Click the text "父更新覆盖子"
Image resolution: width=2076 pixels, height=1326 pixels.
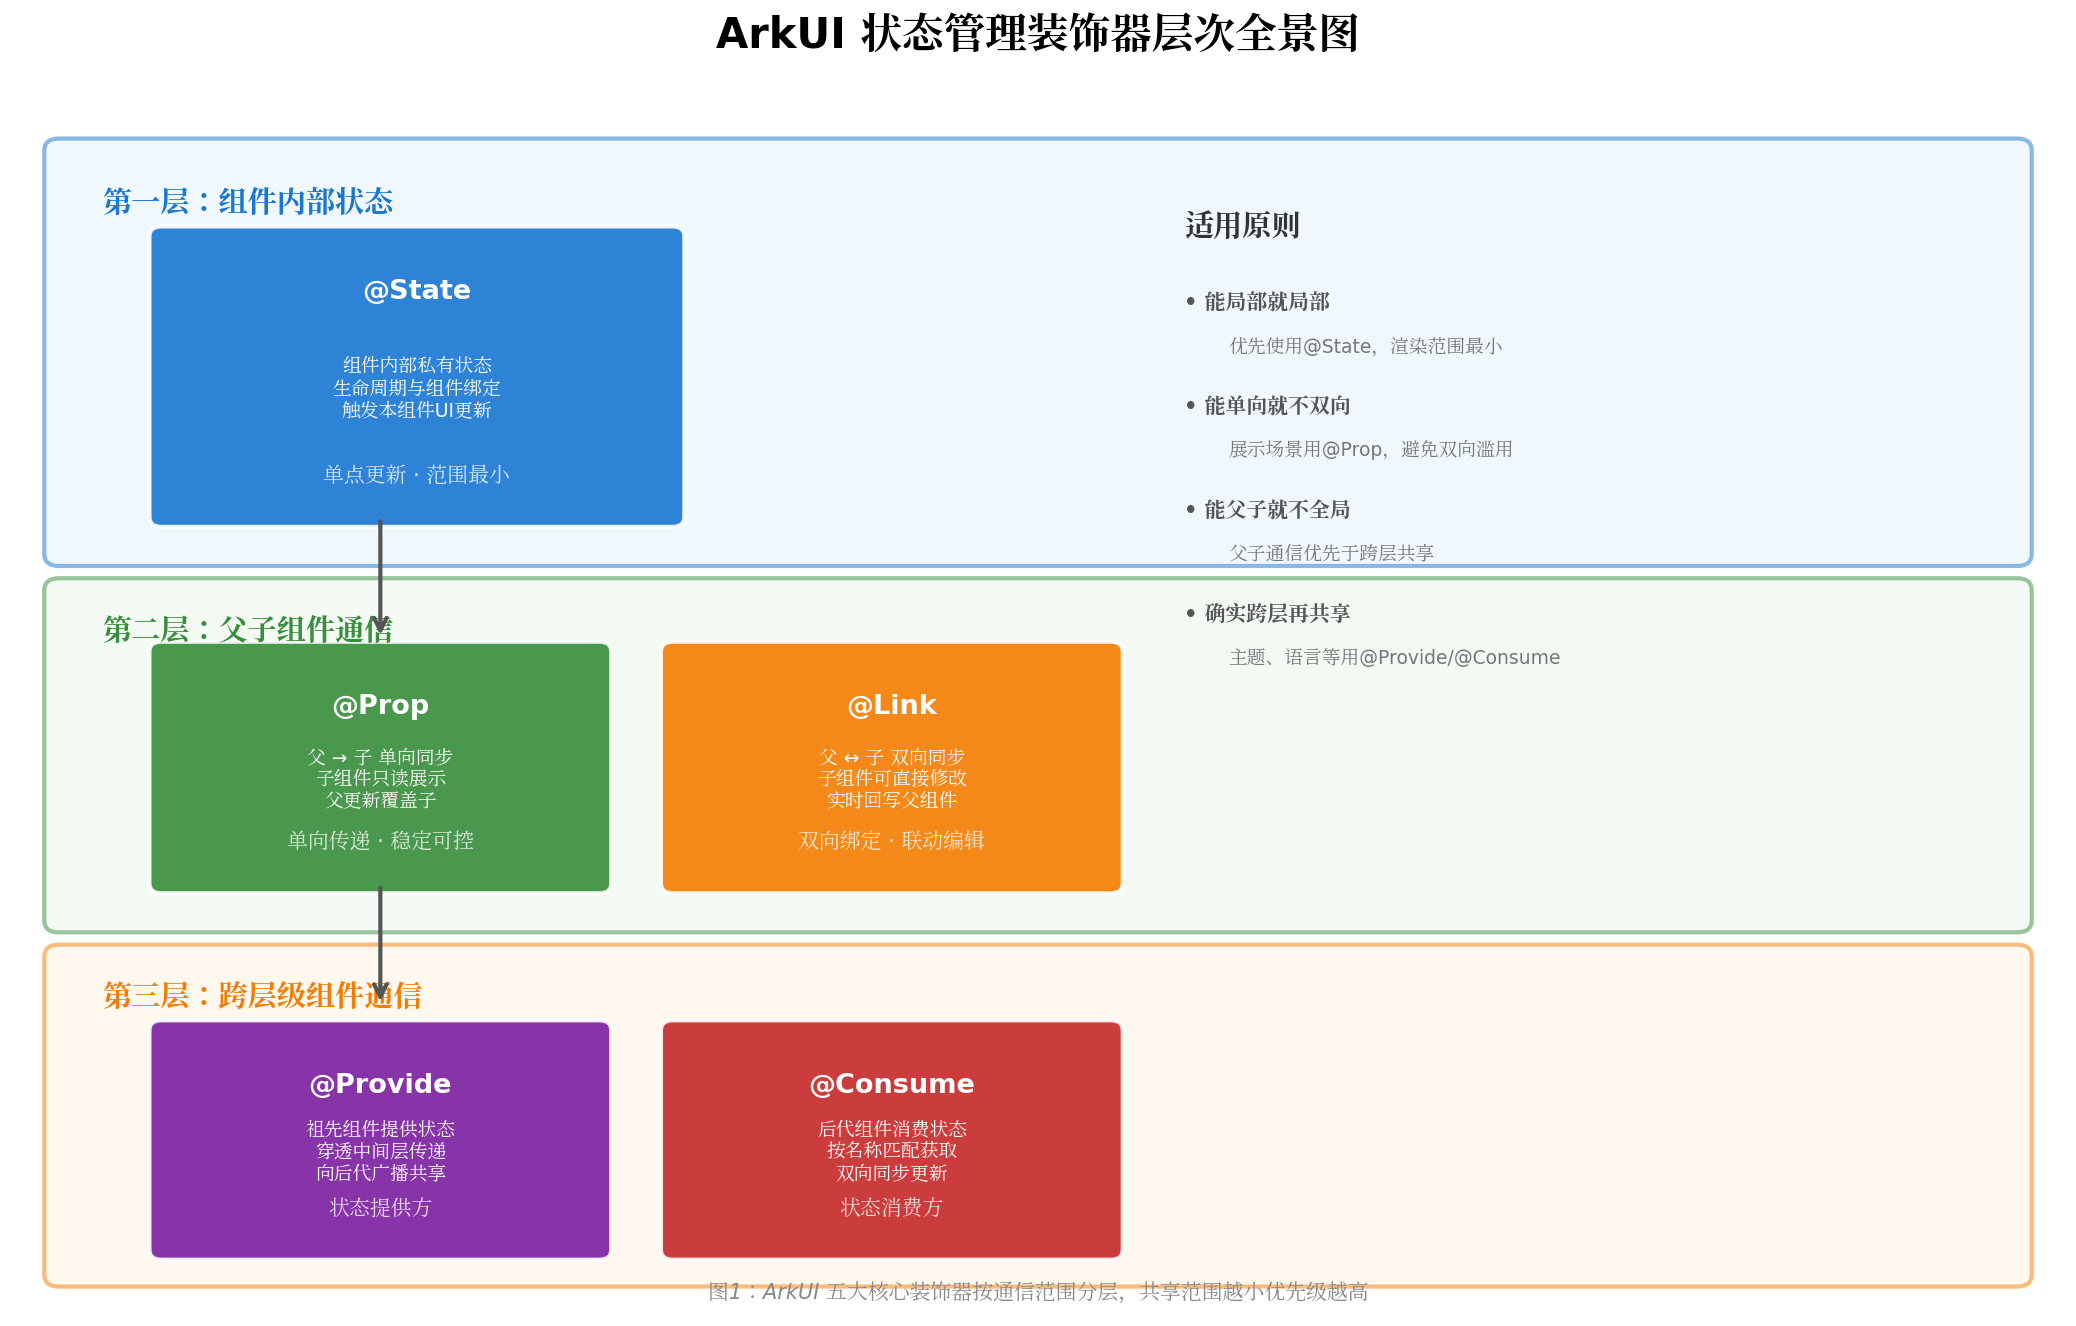pyautogui.click(x=380, y=800)
